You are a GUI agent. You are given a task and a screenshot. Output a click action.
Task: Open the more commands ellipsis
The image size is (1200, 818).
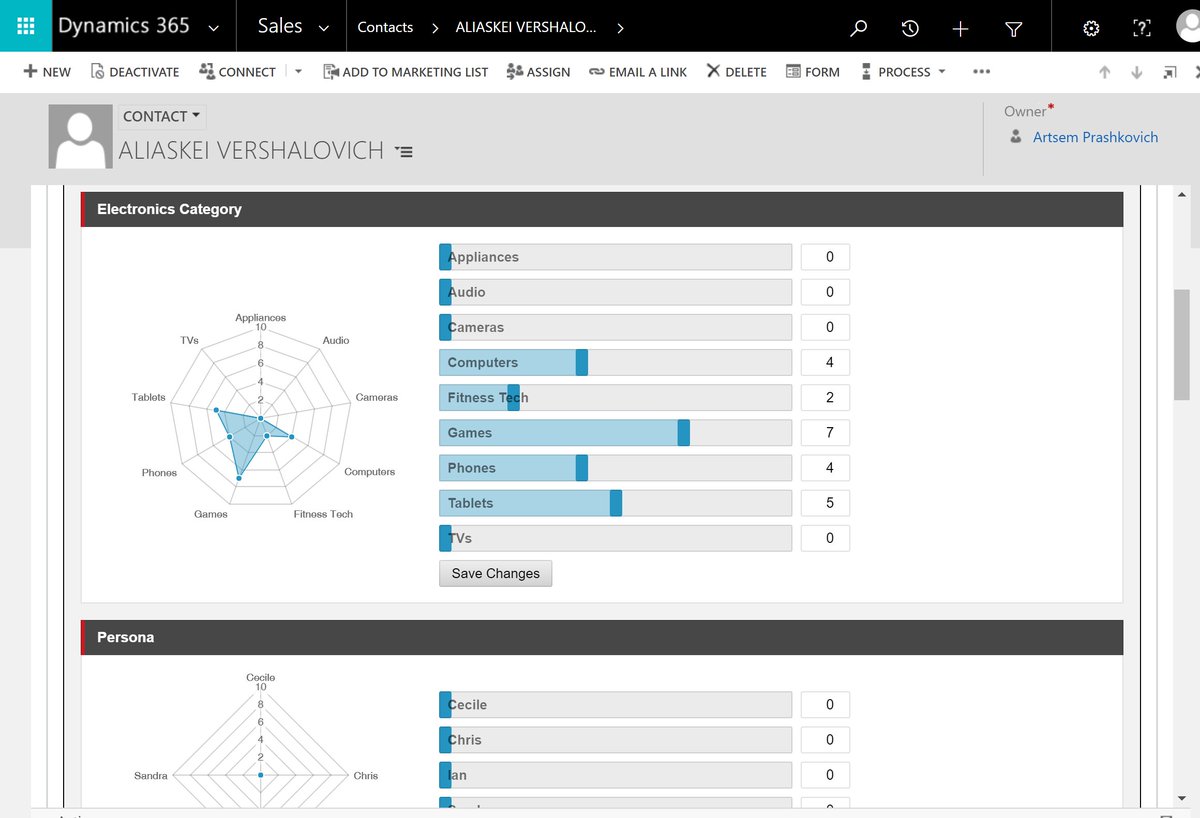(981, 72)
